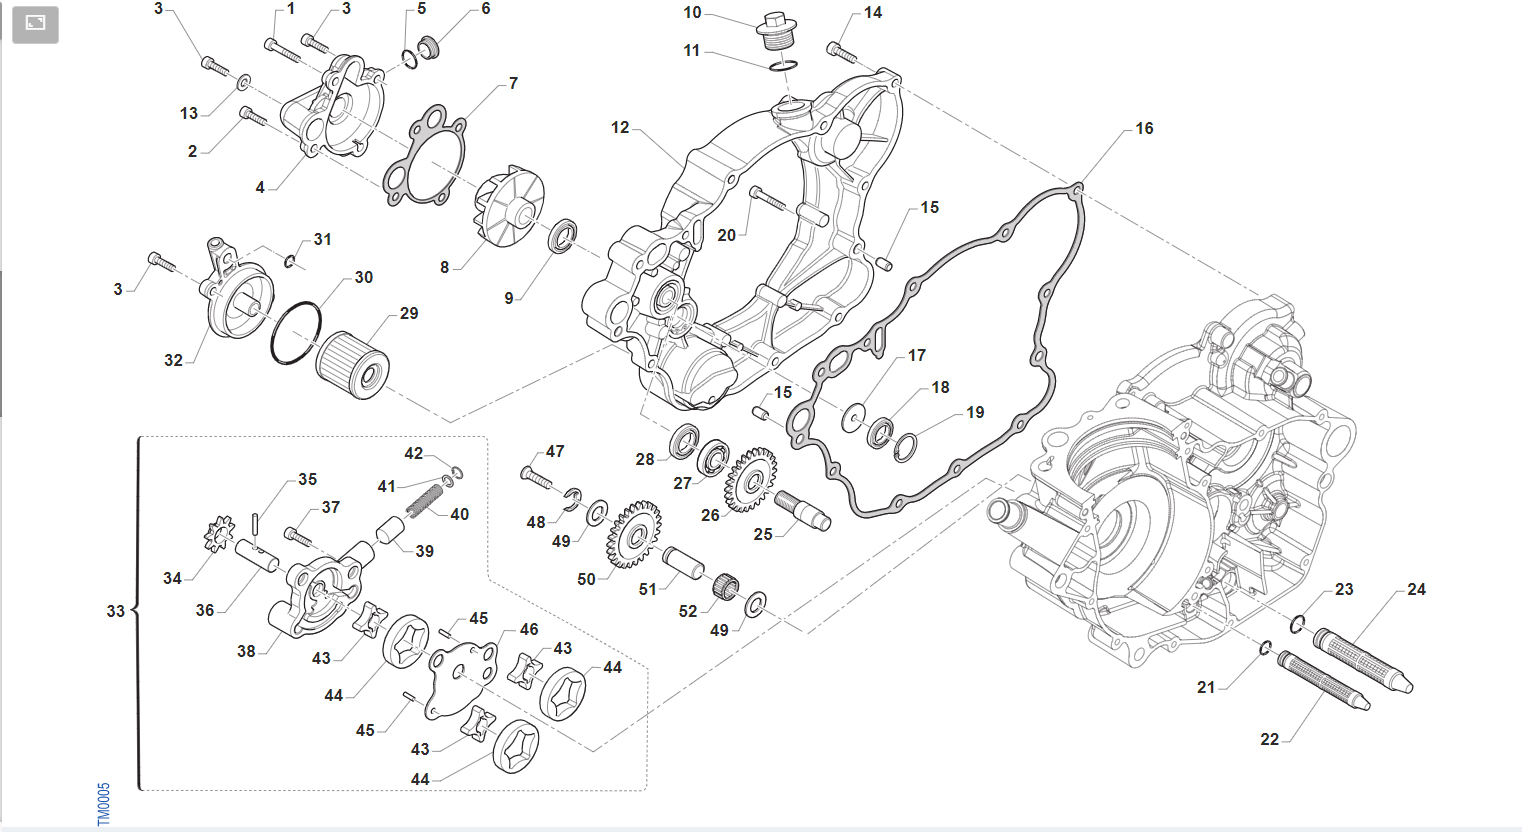Click callout number 47 label

click(x=555, y=452)
